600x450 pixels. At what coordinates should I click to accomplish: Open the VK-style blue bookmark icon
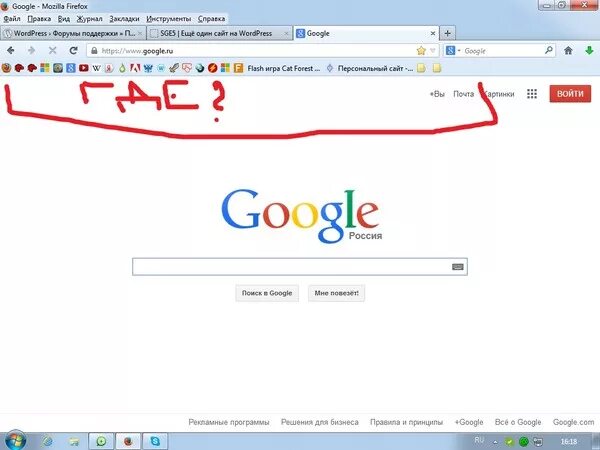click(148, 68)
